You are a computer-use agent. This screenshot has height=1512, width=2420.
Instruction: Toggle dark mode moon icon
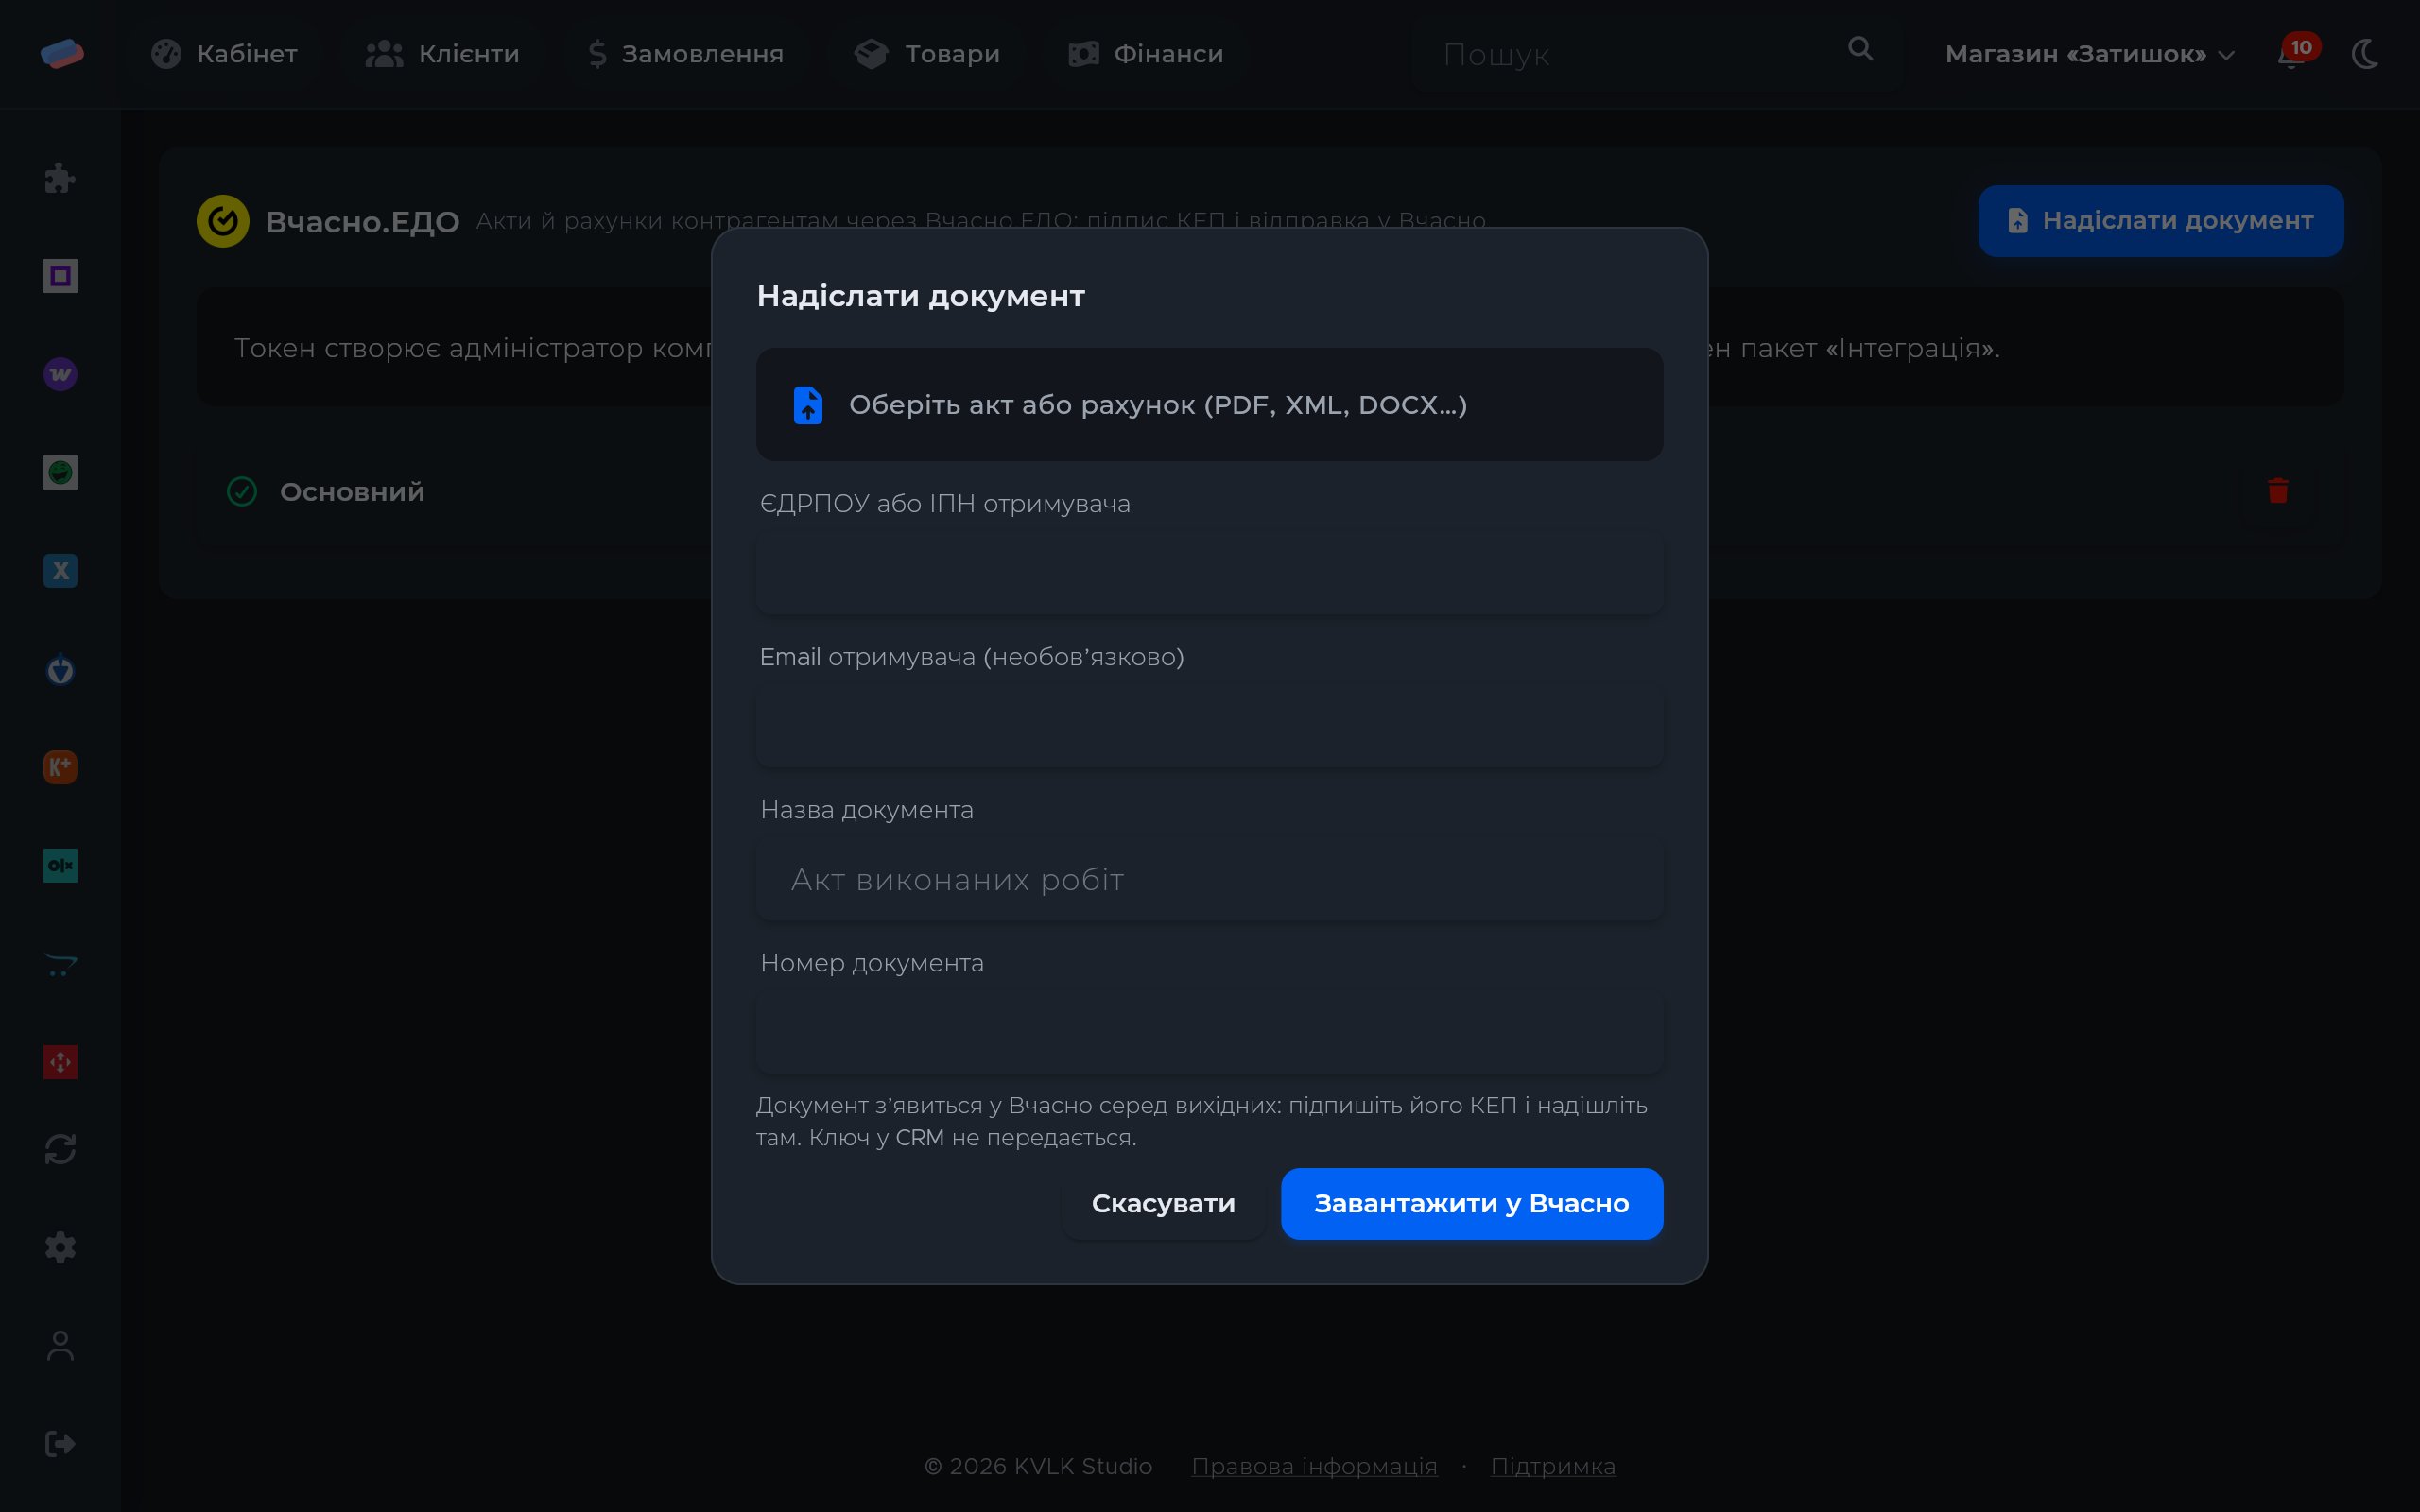pyautogui.click(x=2366, y=54)
